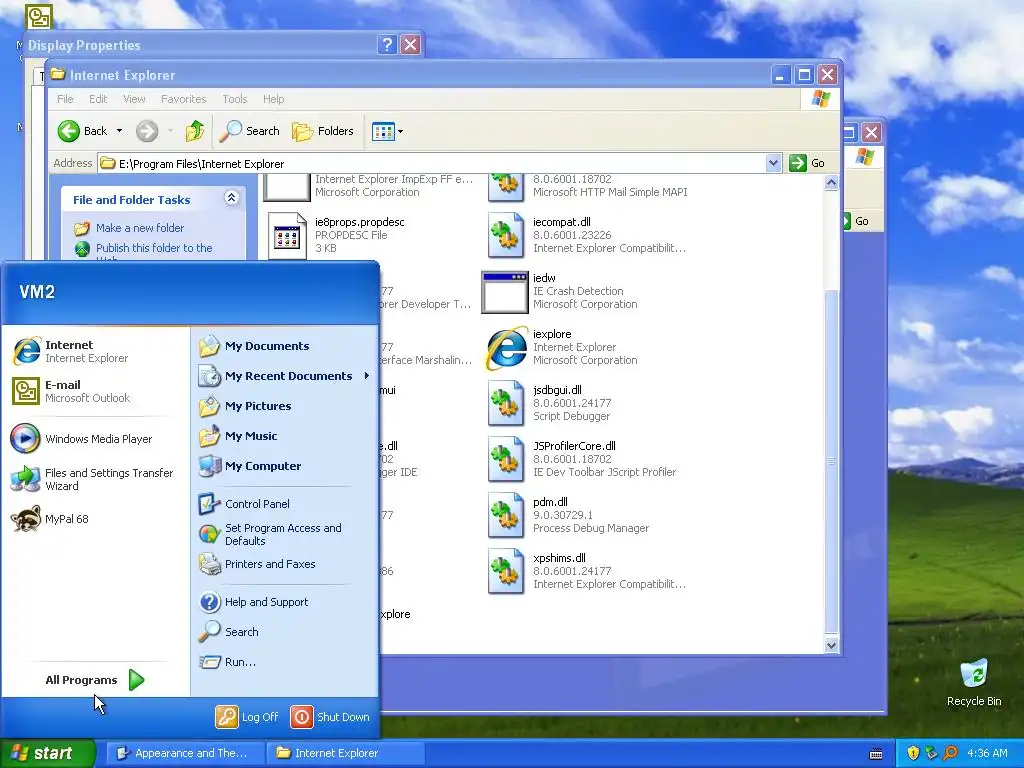Open Internet Explorer from Start menu
This screenshot has height=768, width=1024.
click(70, 351)
